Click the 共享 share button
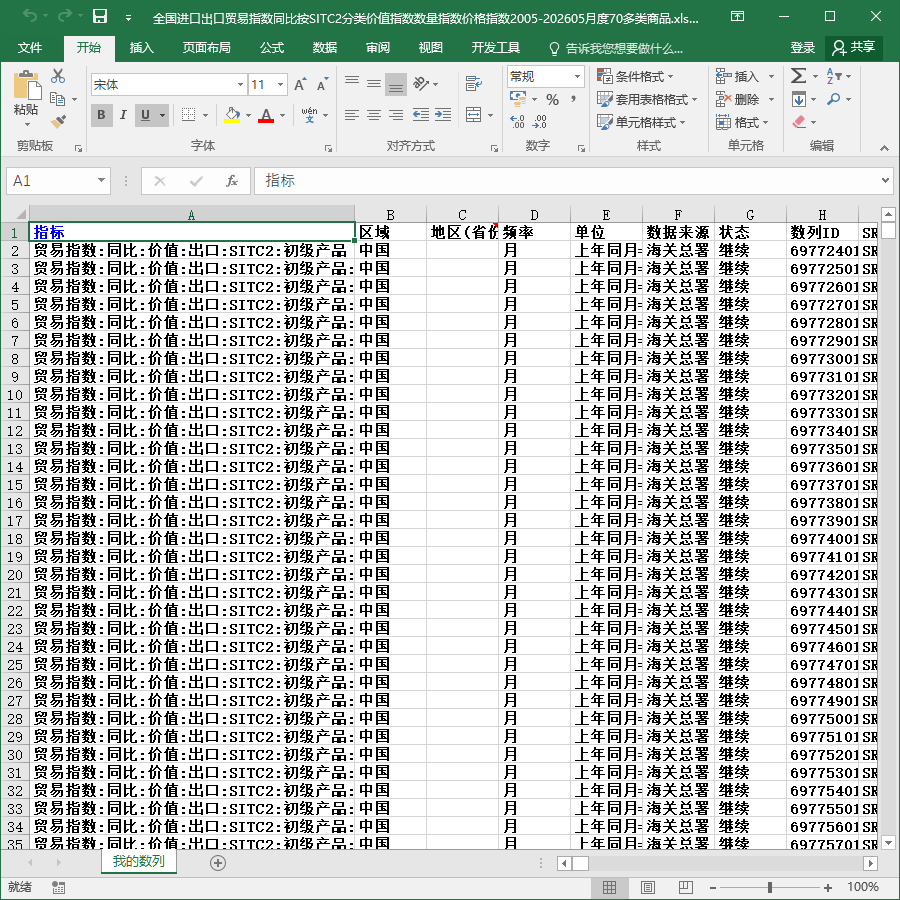900x900 pixels. click(854, 47)
